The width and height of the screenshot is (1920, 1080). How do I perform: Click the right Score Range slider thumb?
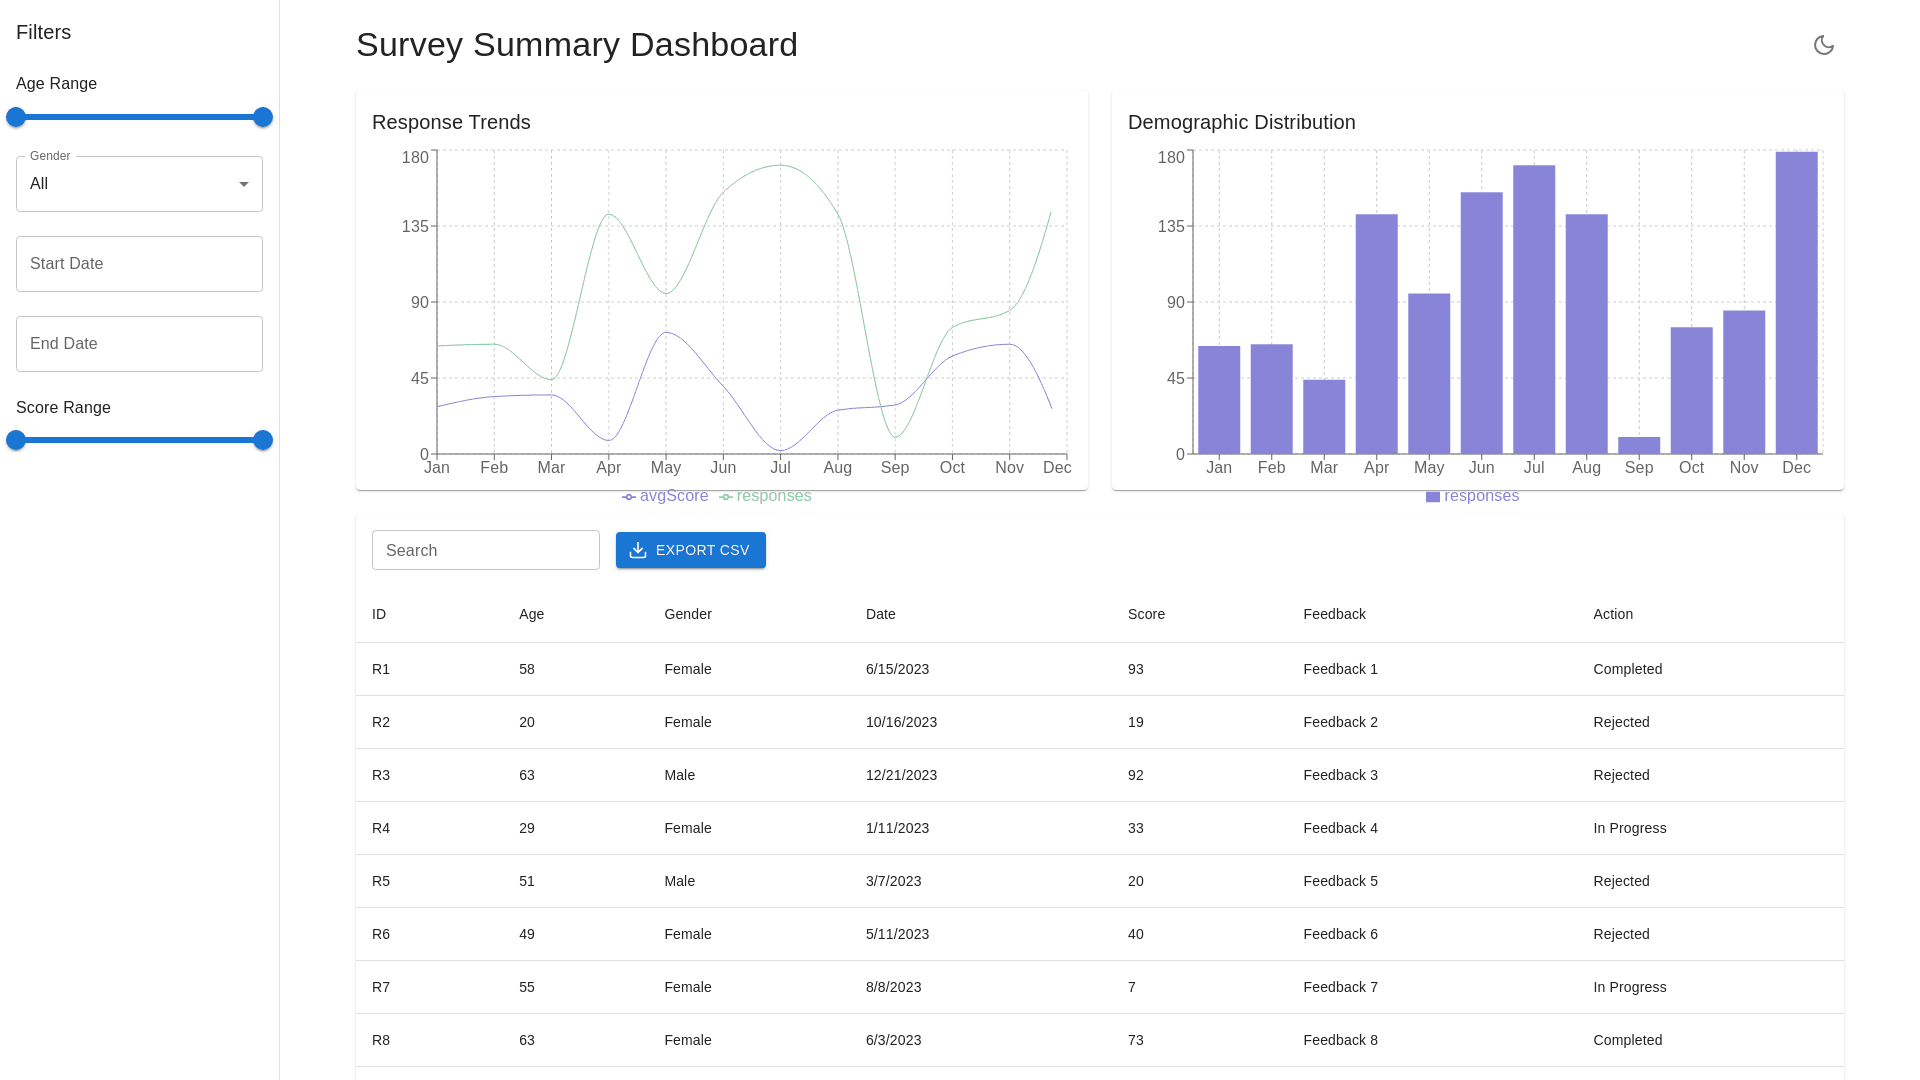(263, 440)
